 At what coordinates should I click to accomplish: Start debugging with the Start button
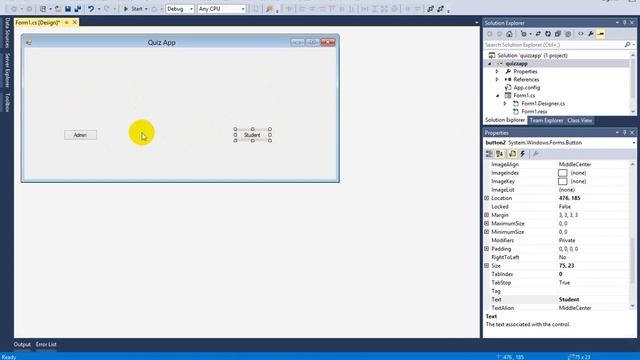[133, 9]
